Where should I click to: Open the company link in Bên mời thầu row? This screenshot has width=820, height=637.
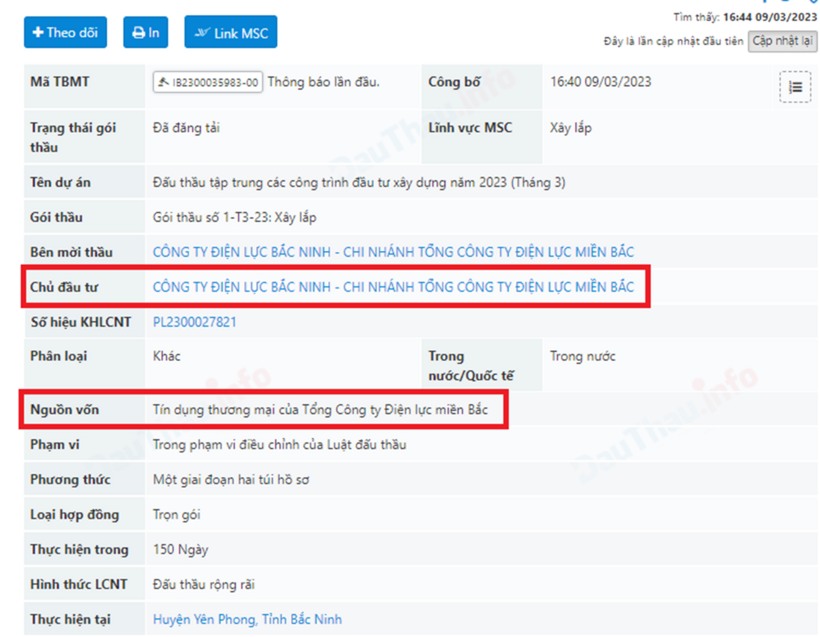(392, 252)
